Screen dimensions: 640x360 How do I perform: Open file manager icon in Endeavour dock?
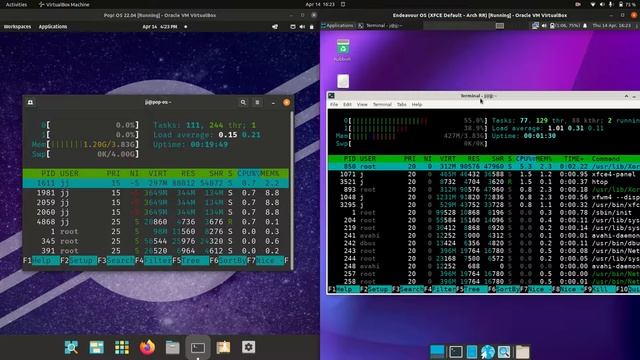(472, 351)
